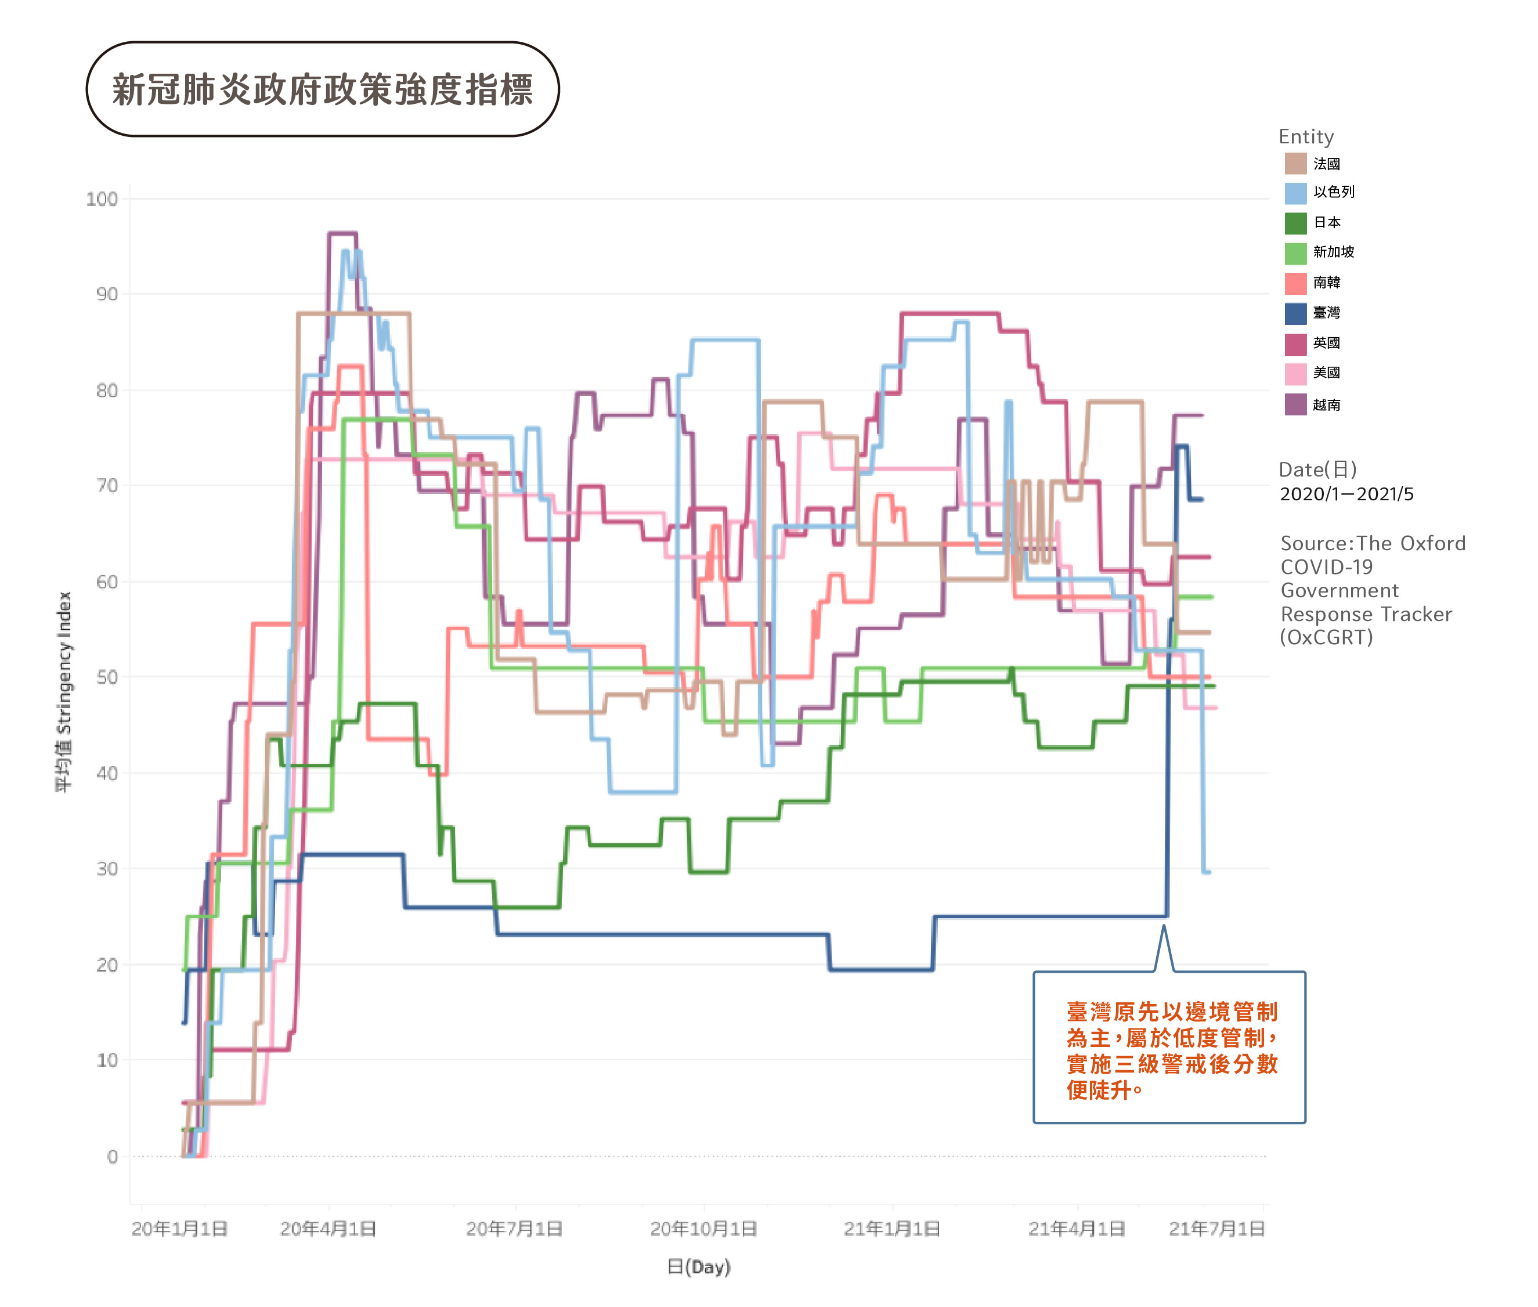1538x1307 pixels.
Task: Click the 越南 purple legend swatch
Action: tap(1295, 404)
